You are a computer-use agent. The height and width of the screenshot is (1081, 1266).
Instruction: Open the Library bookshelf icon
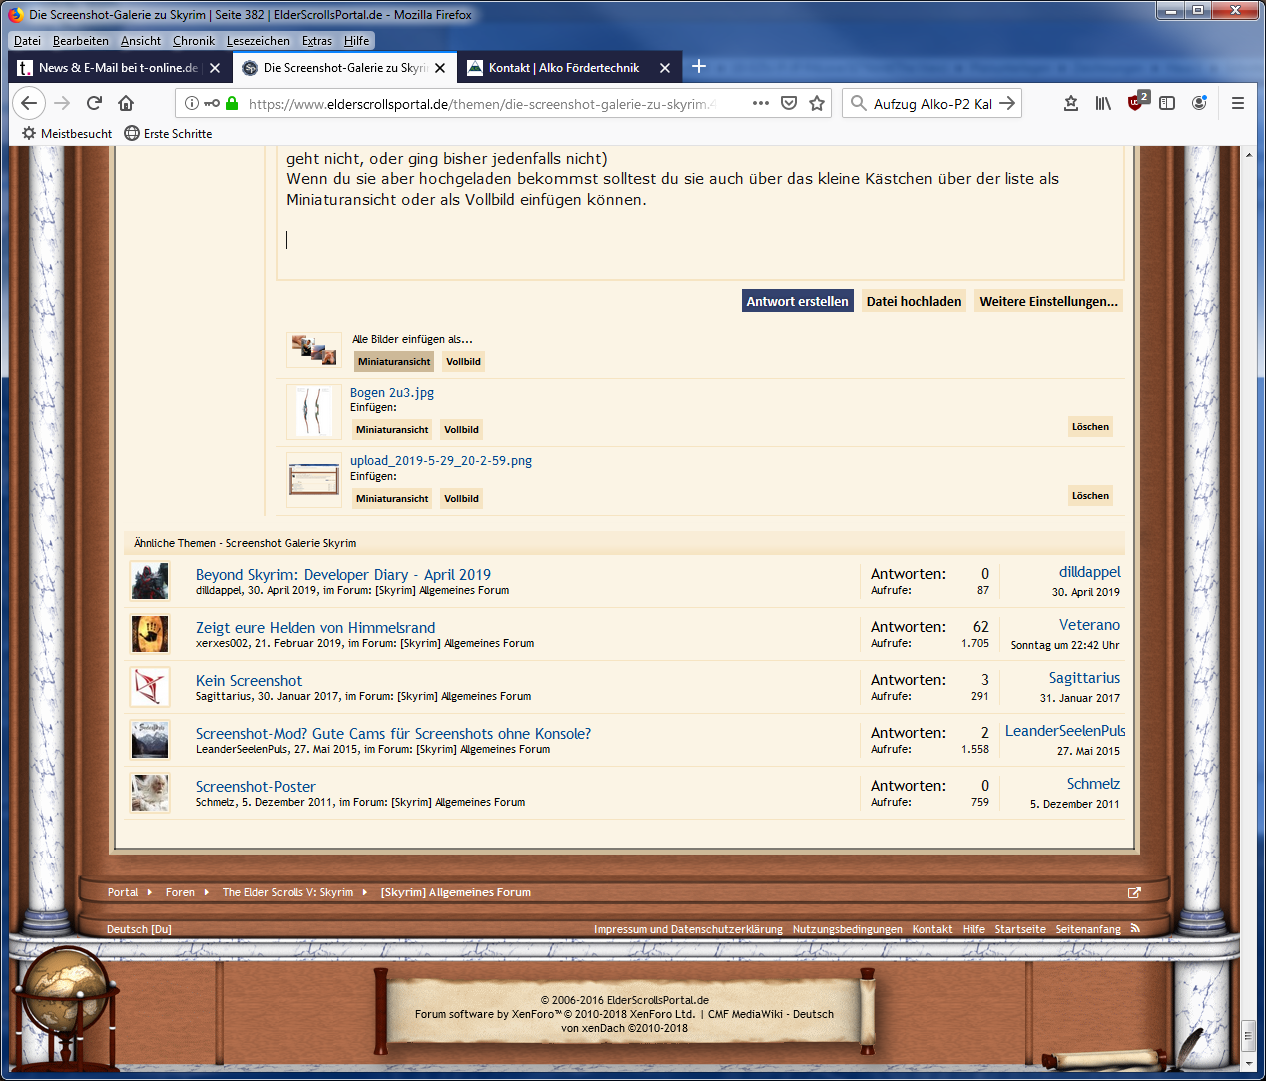1103,103
